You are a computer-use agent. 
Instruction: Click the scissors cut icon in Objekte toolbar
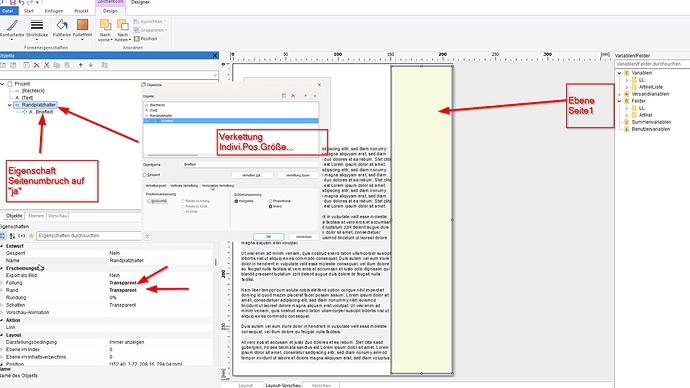click(x=47, y=65)
